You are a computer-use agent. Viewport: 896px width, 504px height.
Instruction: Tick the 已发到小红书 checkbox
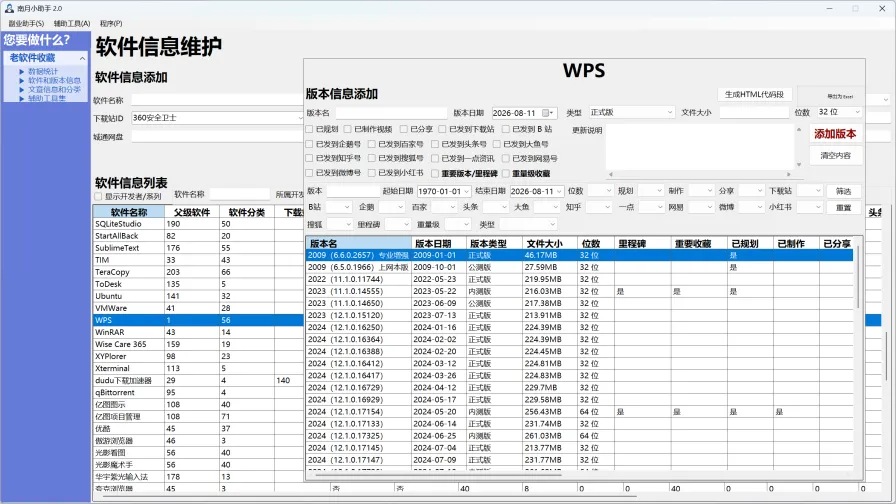[371, 173]
